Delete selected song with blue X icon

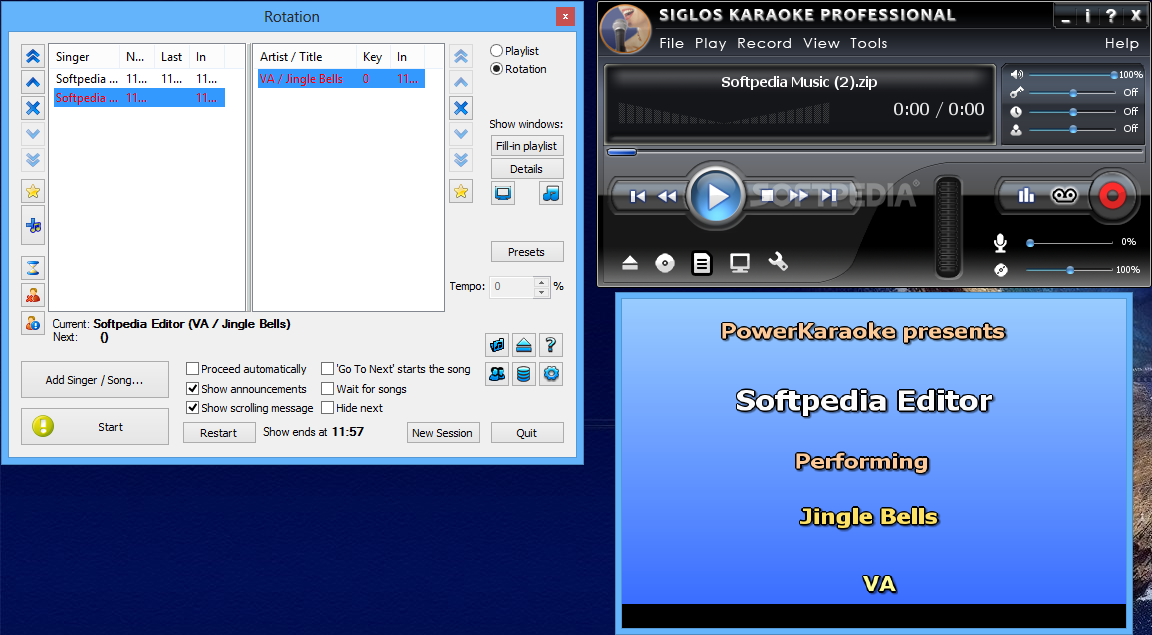pyautogui.click(x=461, y=108)
